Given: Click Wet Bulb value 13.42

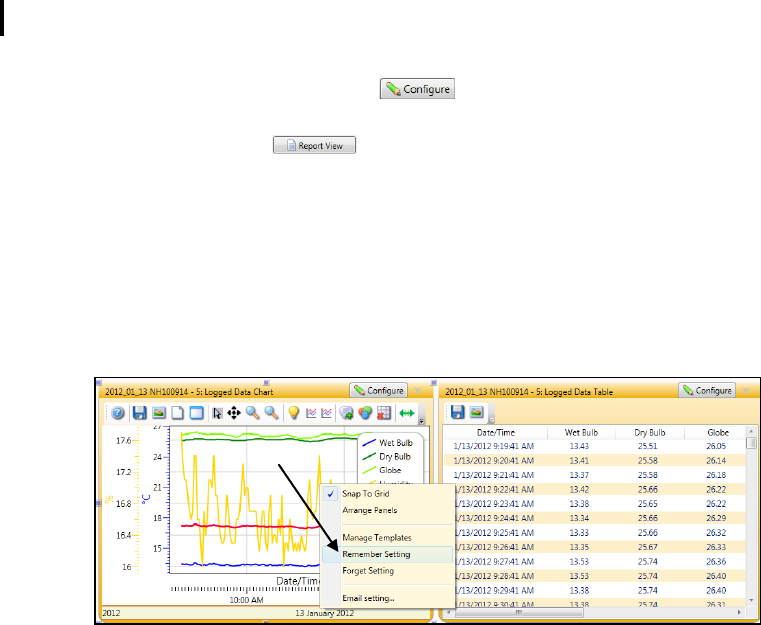Looking at the screenshot, I should point(579,489).
